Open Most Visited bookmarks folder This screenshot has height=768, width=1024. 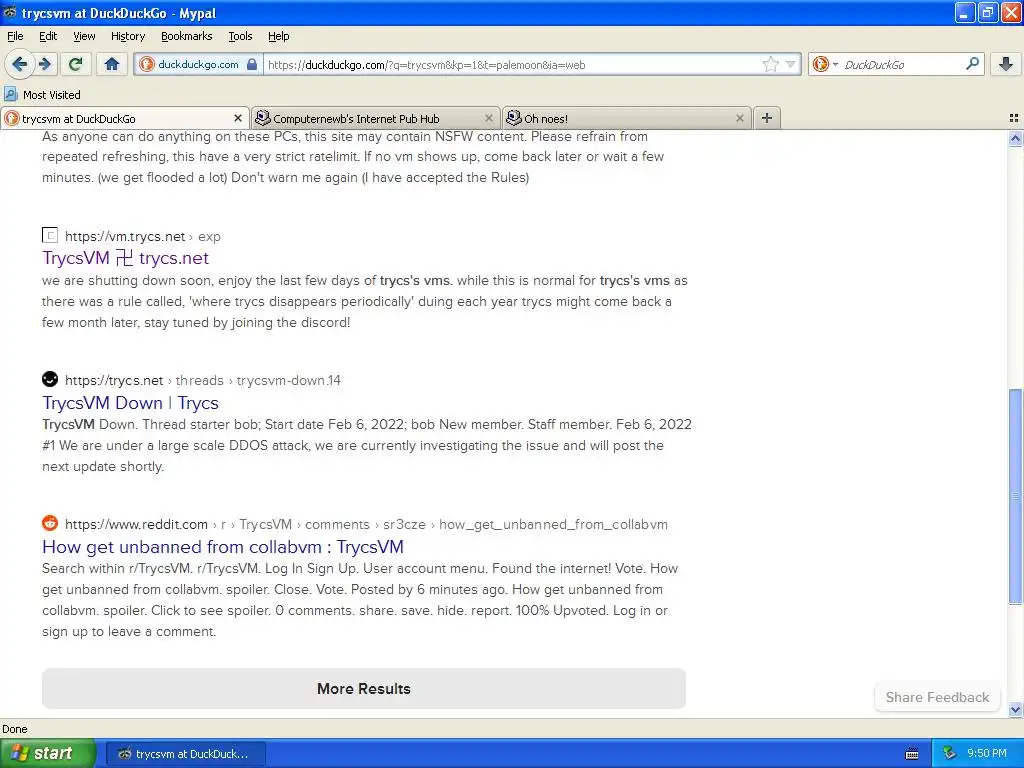[42, 95]
